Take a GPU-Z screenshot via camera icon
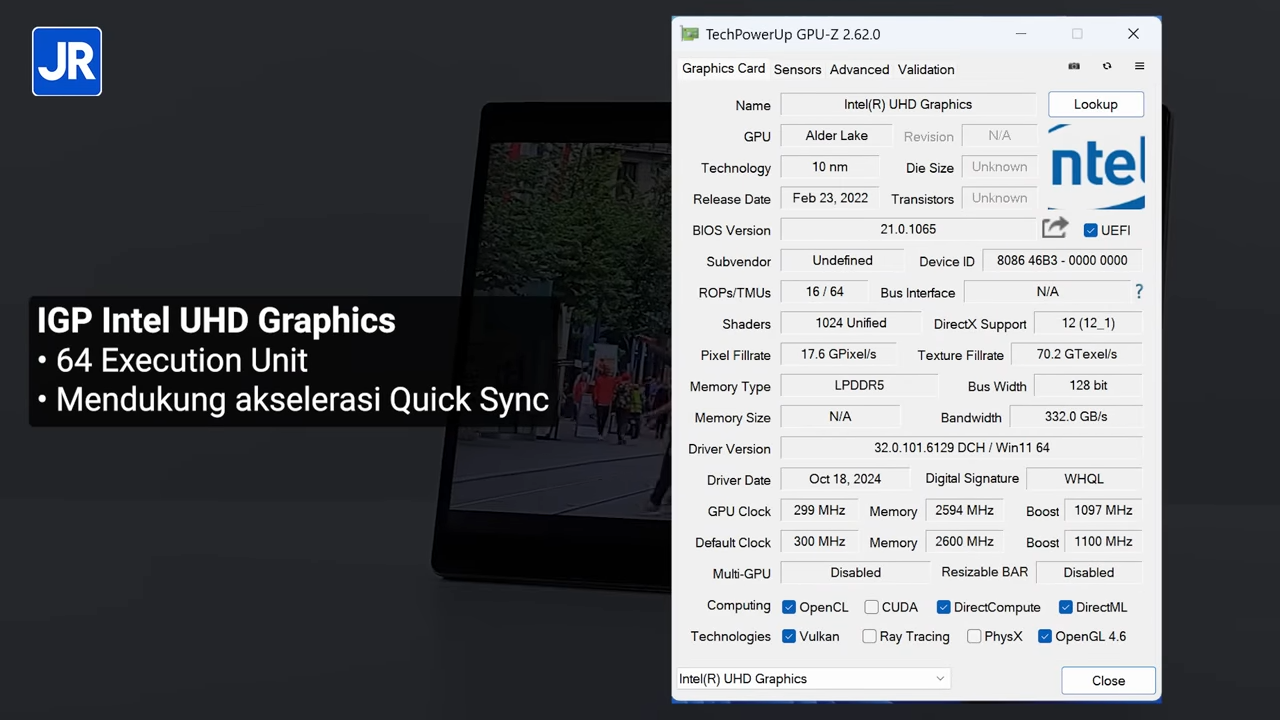Viewport: 1280px width, 720px height. [1074, 66]
